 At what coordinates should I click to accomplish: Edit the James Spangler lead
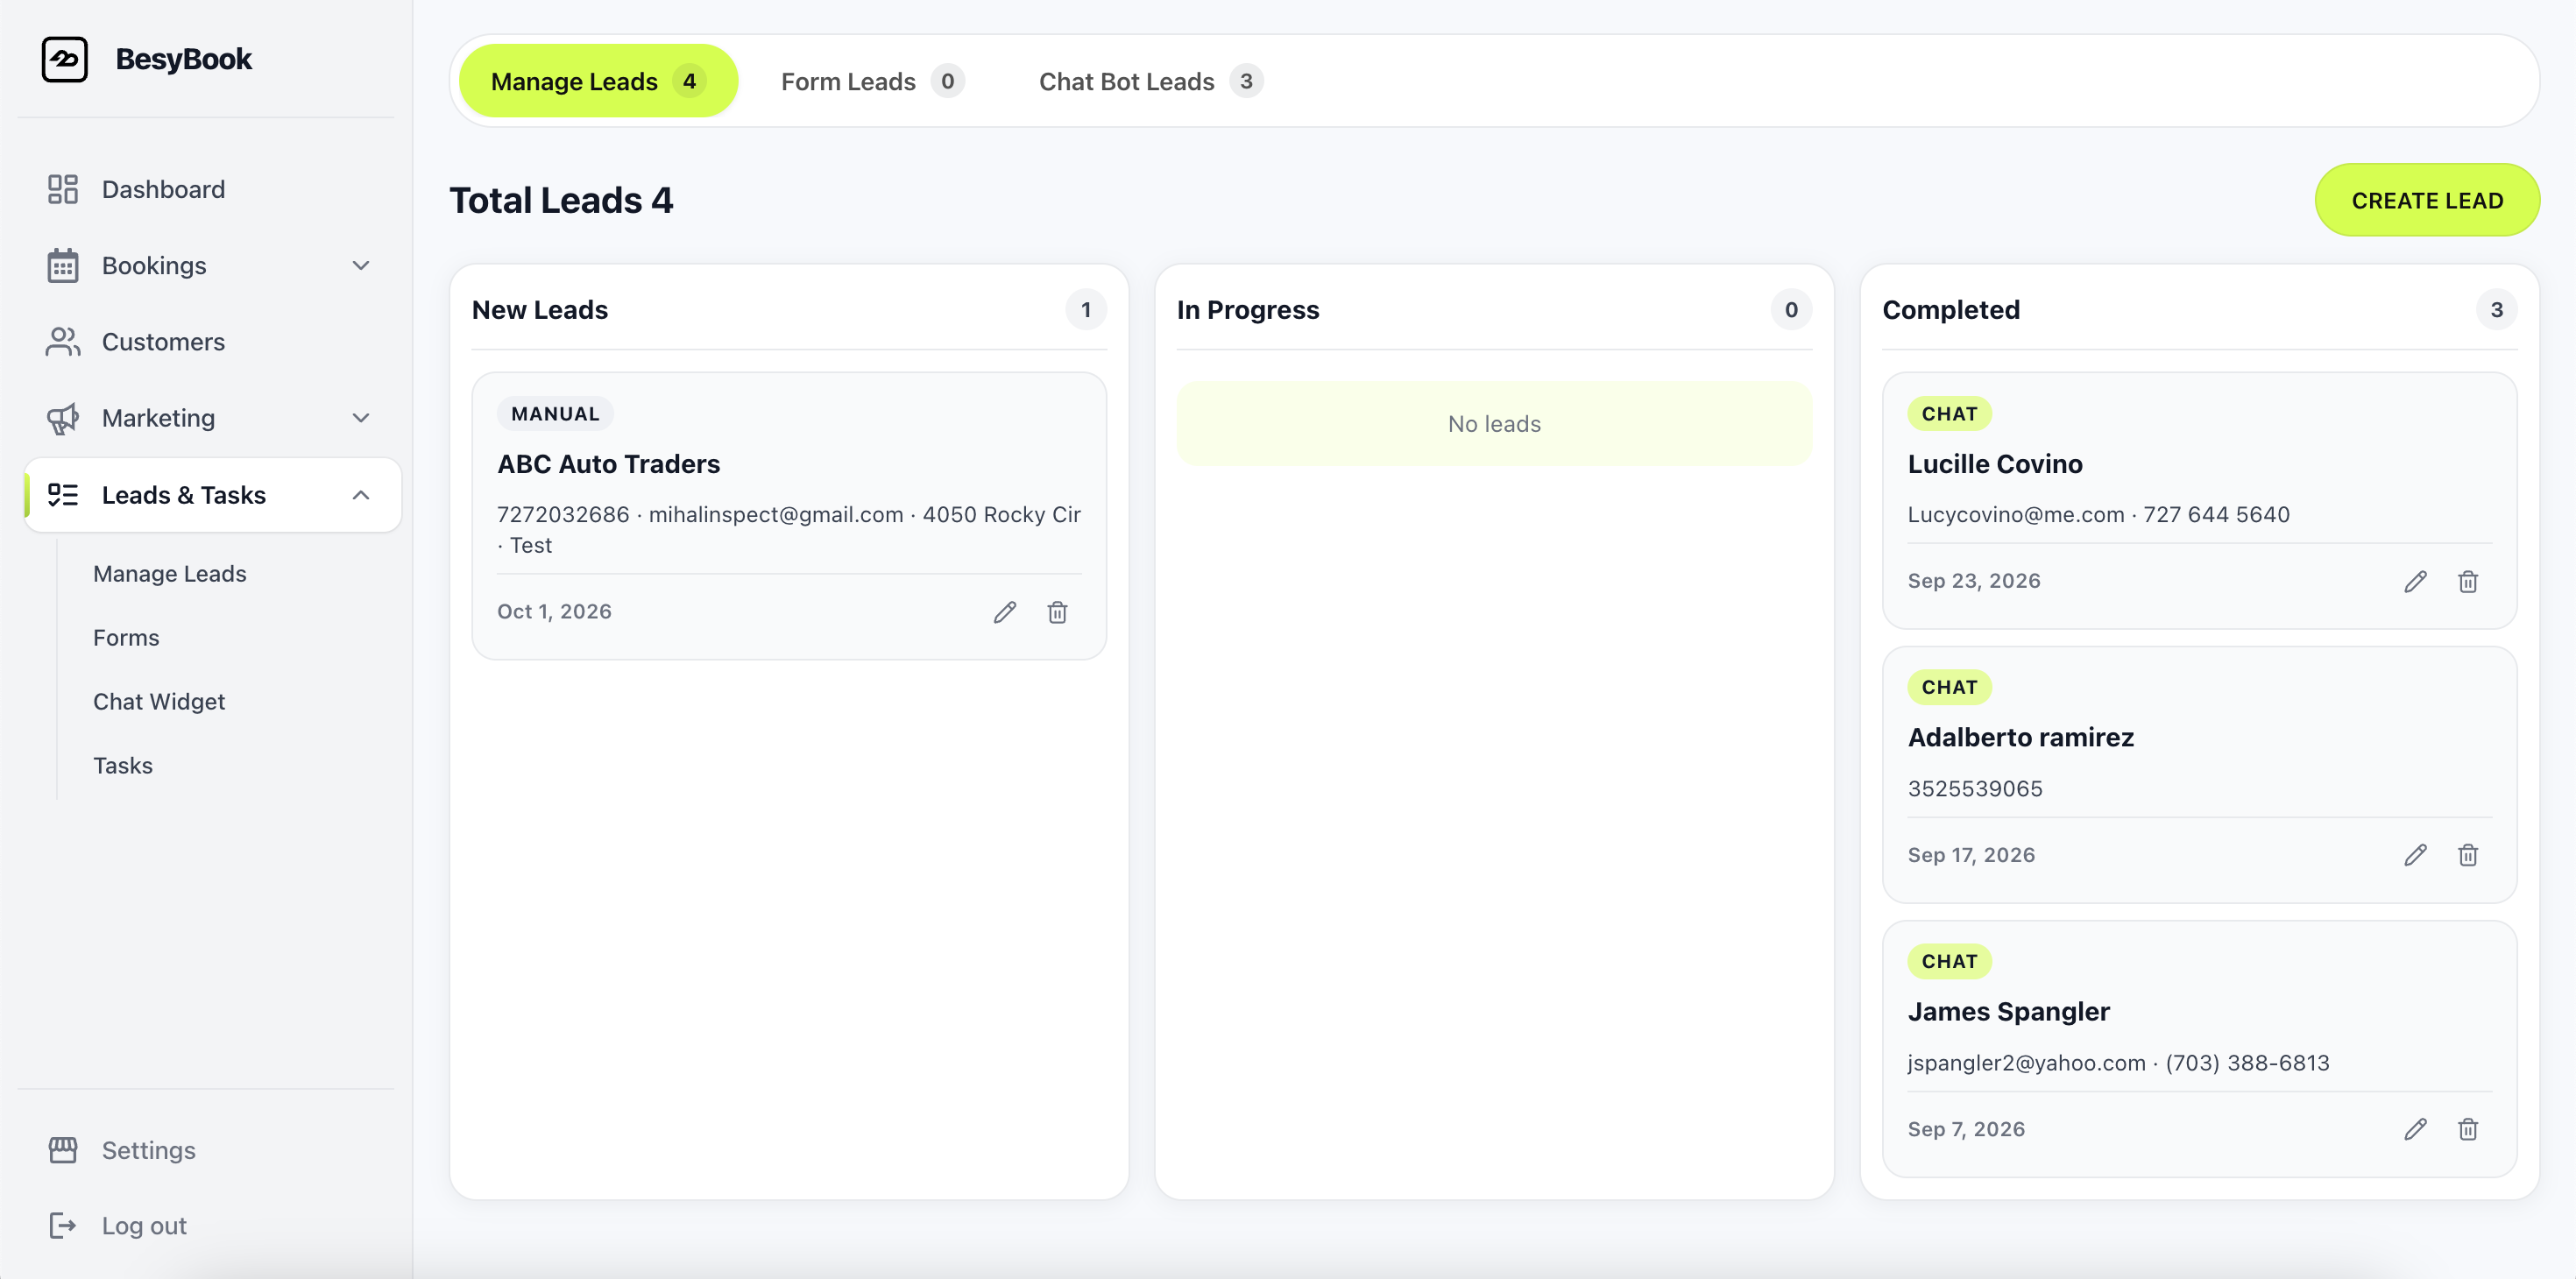[2415, 1129]
